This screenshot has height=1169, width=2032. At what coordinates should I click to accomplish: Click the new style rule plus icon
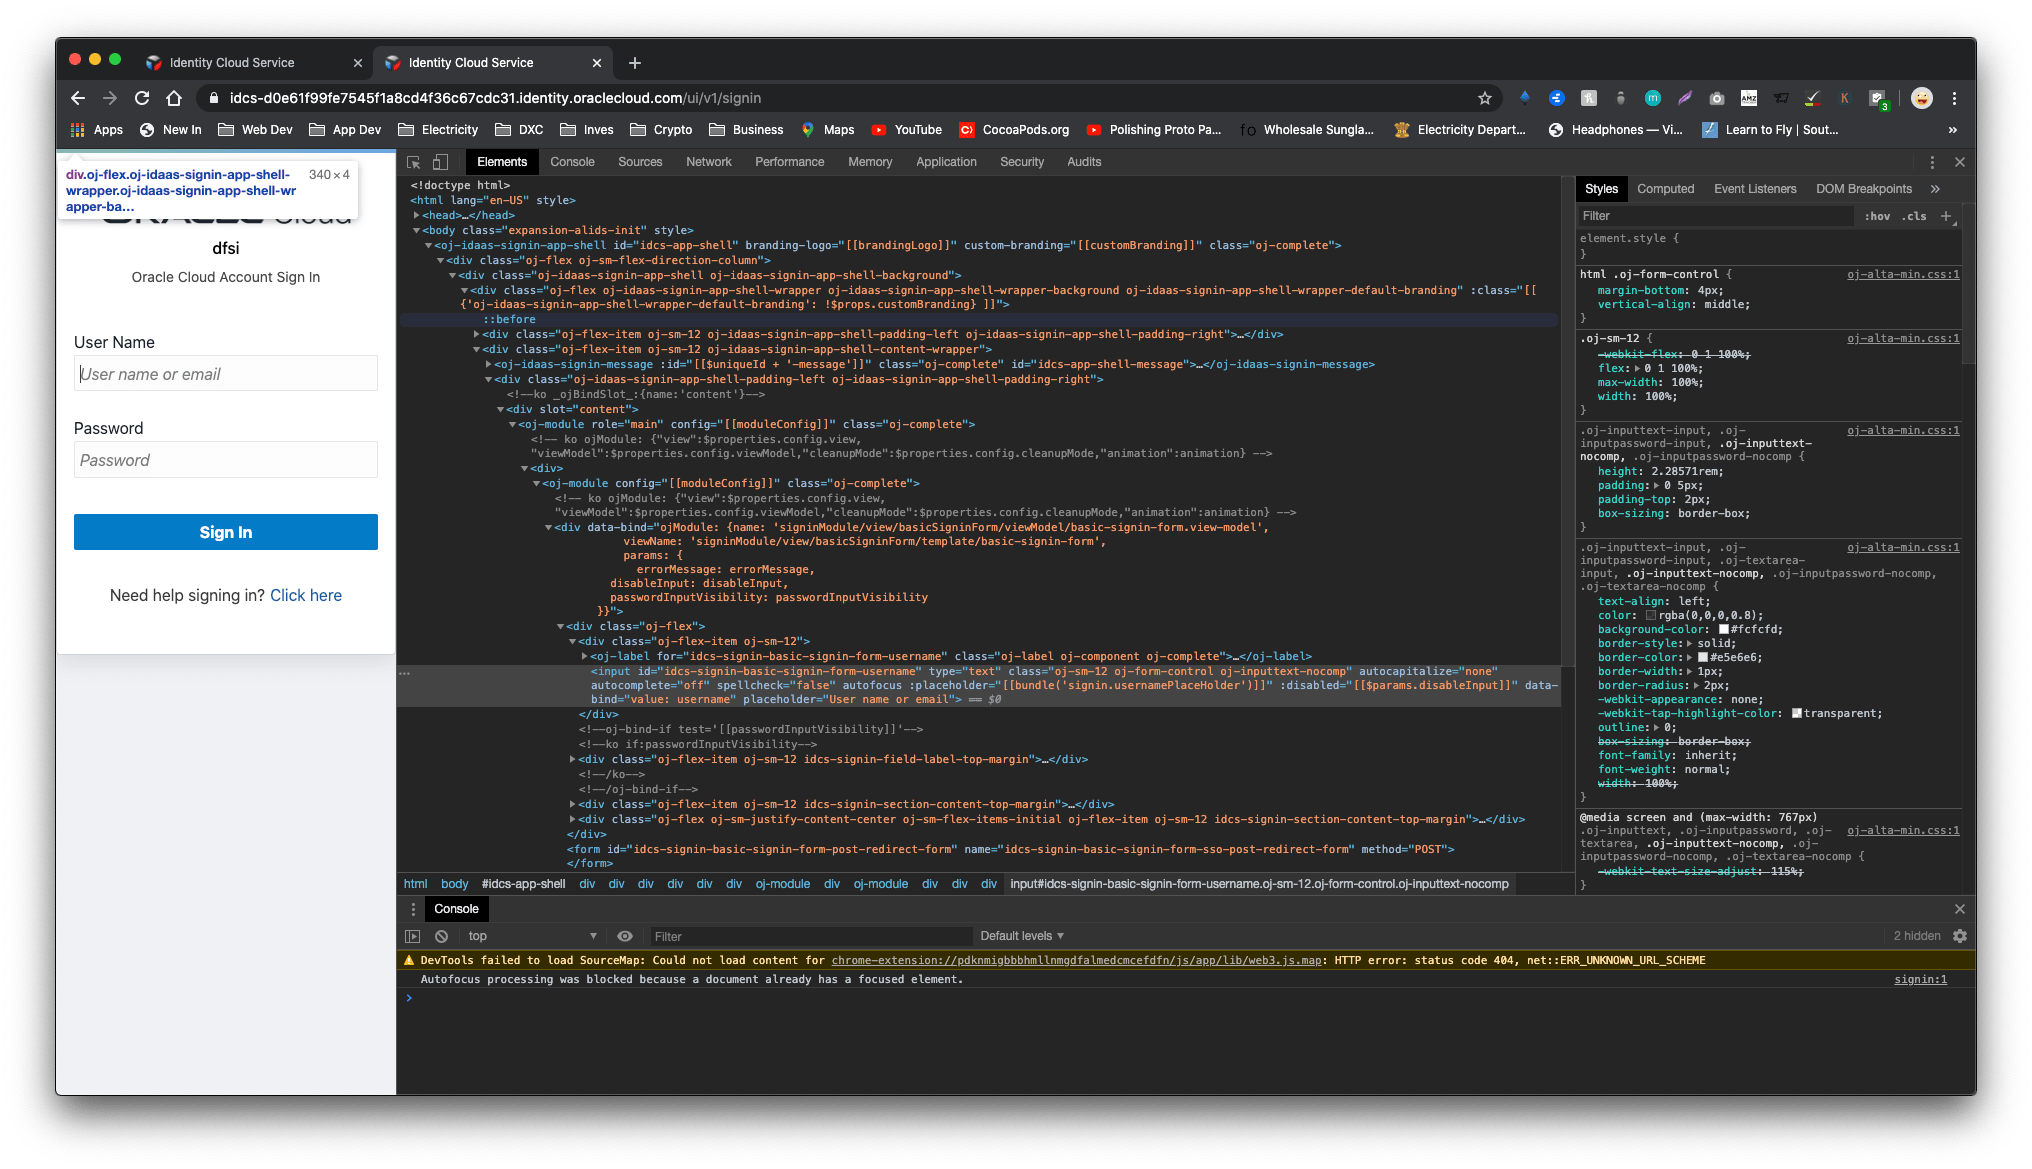tap(1946, 216)
